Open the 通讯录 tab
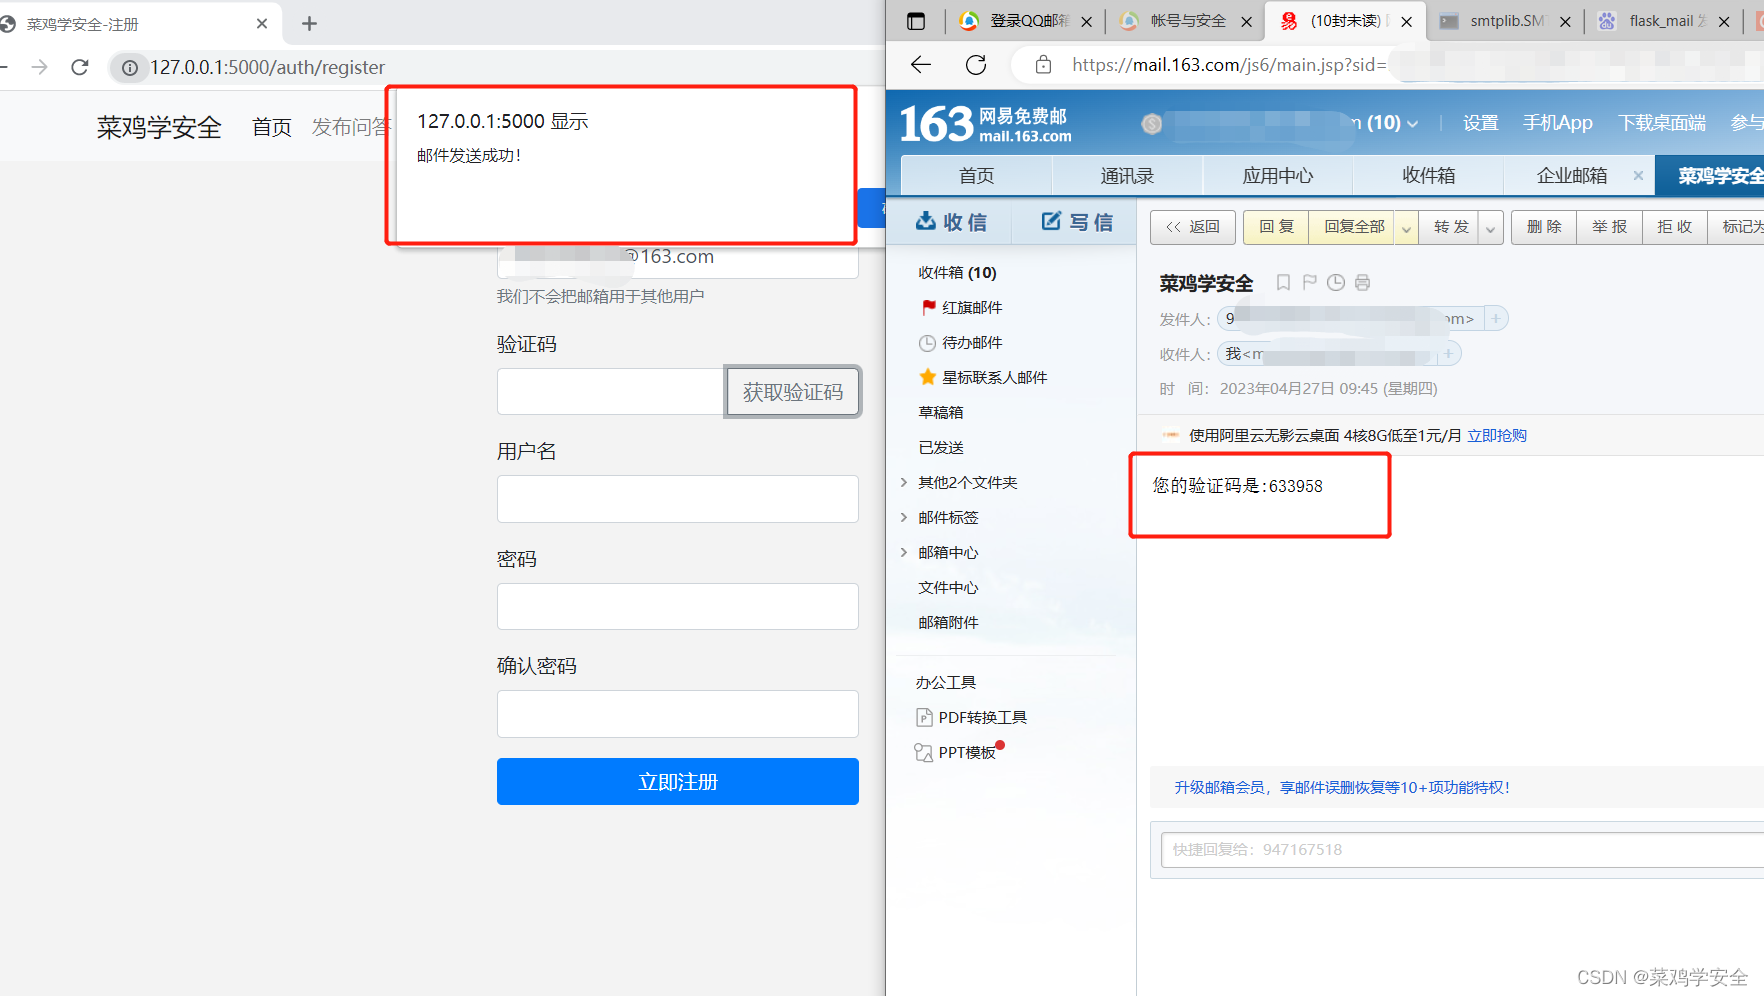Image resolution: width=1764 pixels, height=996 pixels. [x=1127, y=175]
